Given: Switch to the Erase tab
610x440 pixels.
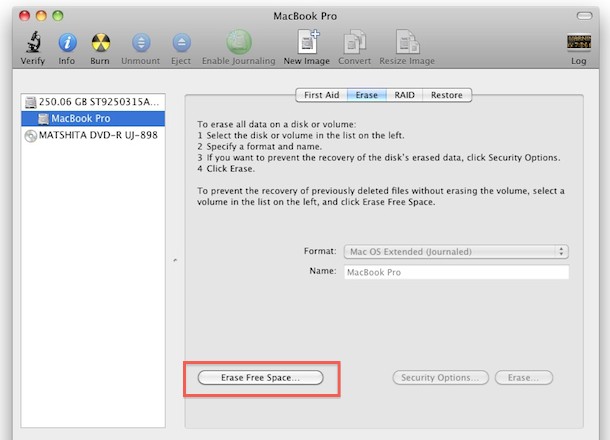Looking at the screenshot, I should (366, 95).
